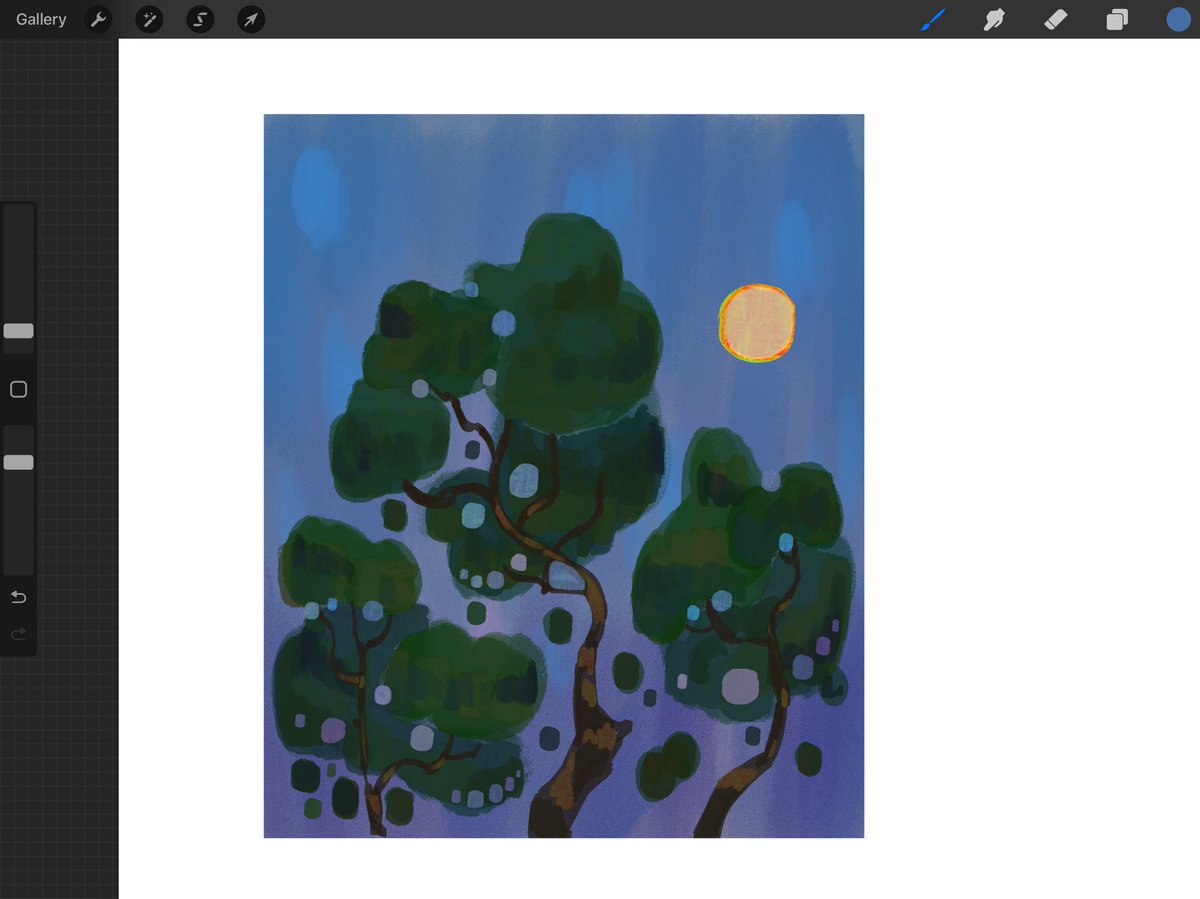
Task: Tap the orange moon on the canvas
Action: pos(757,322)
